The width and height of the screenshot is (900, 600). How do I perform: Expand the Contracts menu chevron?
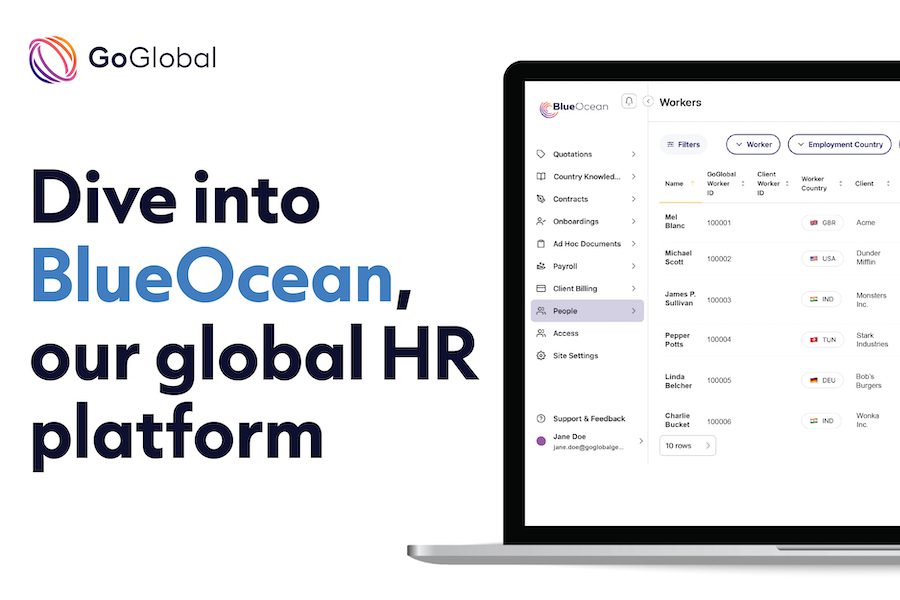click(x=634, y=199)
